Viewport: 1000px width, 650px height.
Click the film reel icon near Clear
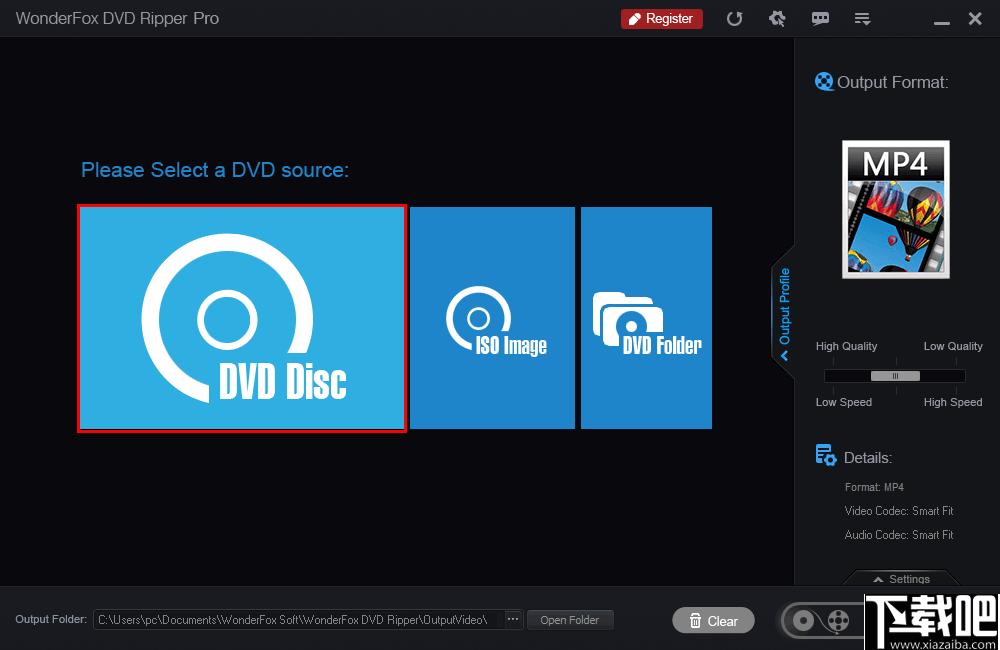(x=838, y=620)
